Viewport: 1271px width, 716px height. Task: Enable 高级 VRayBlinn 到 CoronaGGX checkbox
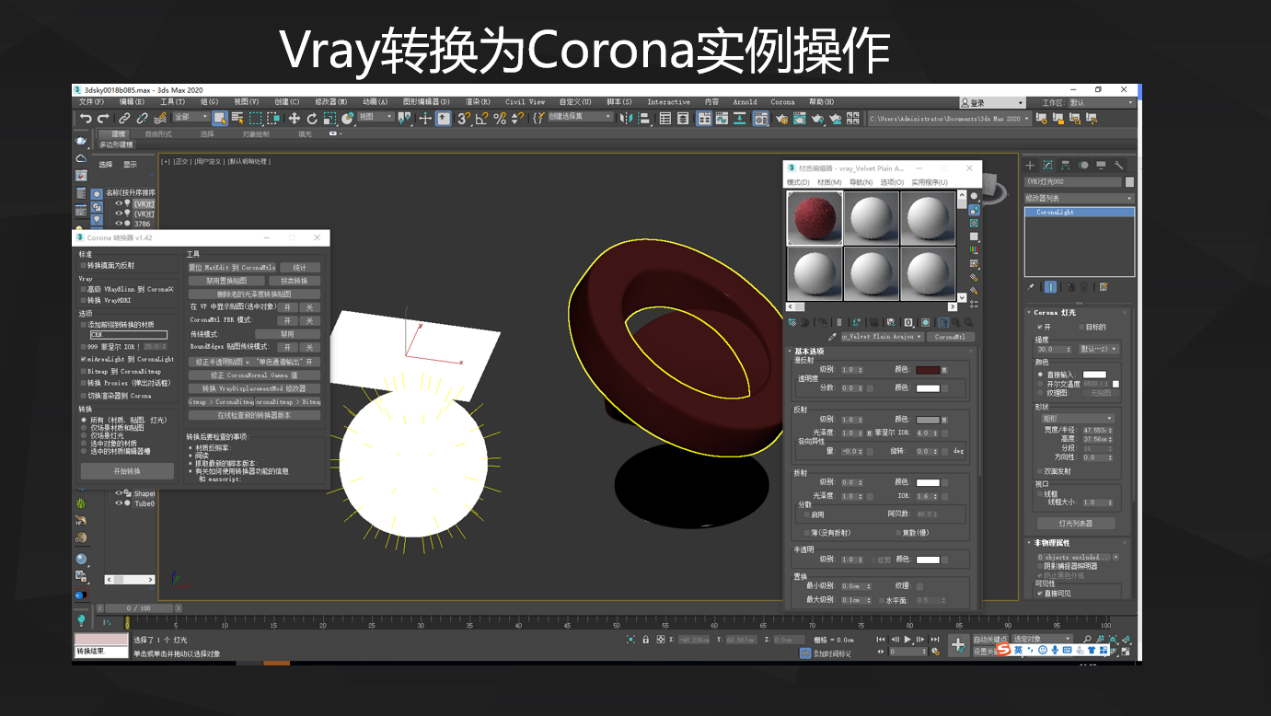coord(83,289)
